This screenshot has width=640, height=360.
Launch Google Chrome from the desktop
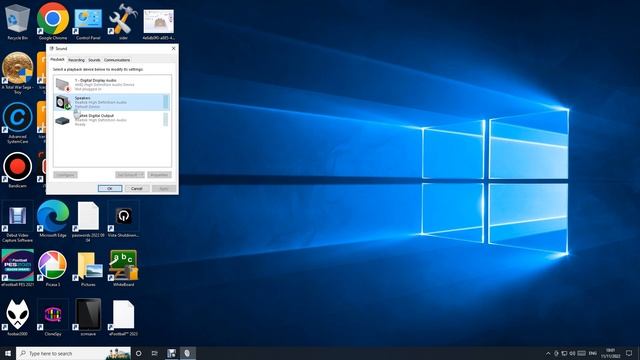[x=53, y=21]
